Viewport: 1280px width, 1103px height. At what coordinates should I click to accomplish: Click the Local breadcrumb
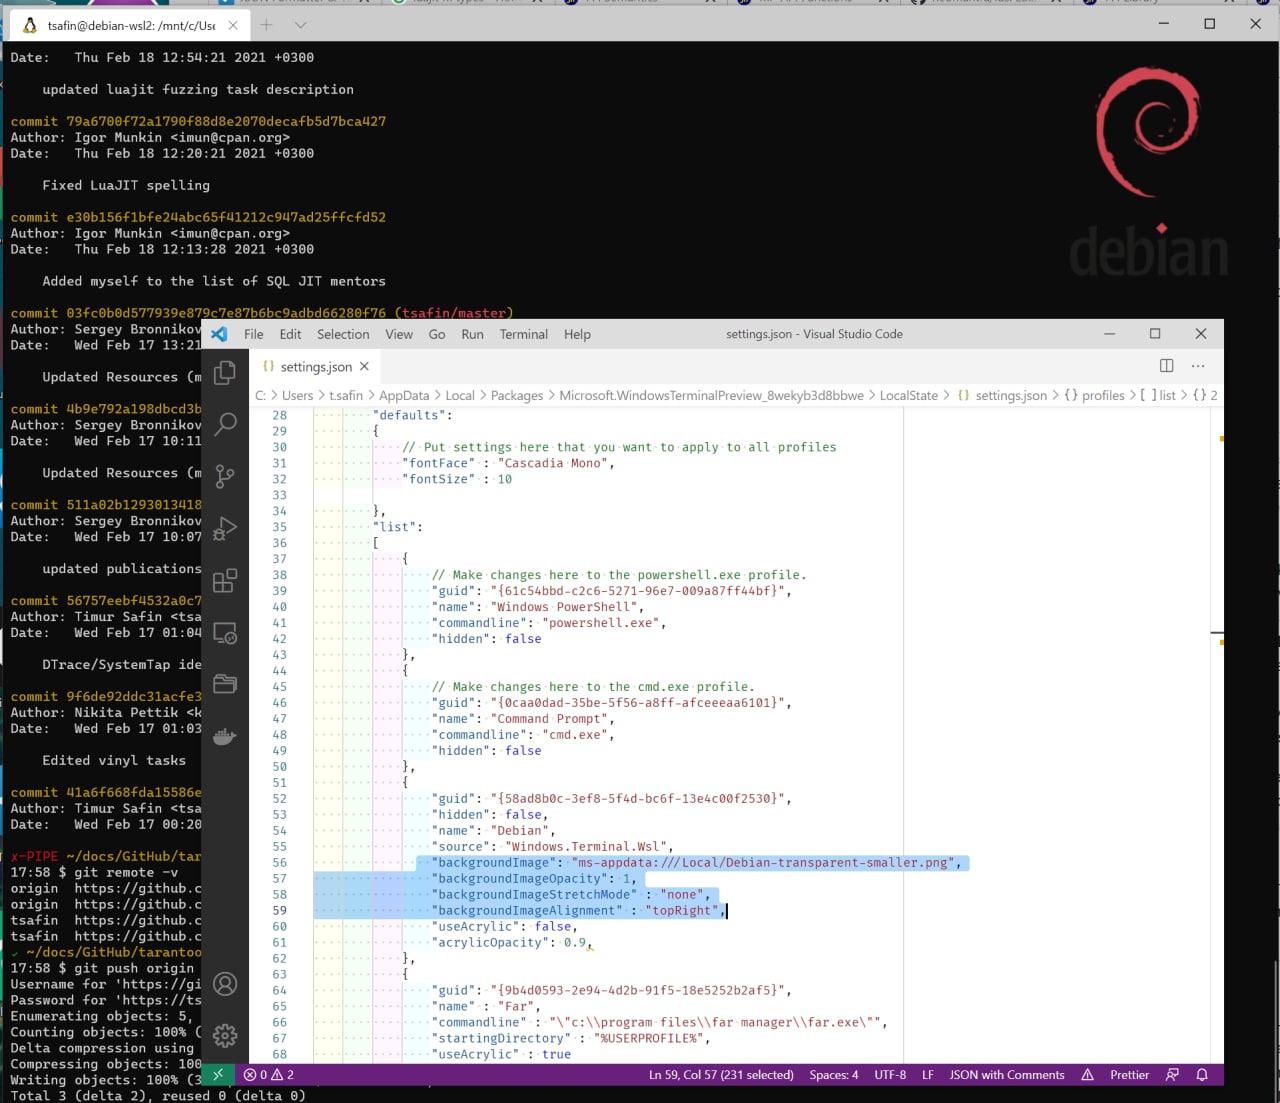click(460, 396)
